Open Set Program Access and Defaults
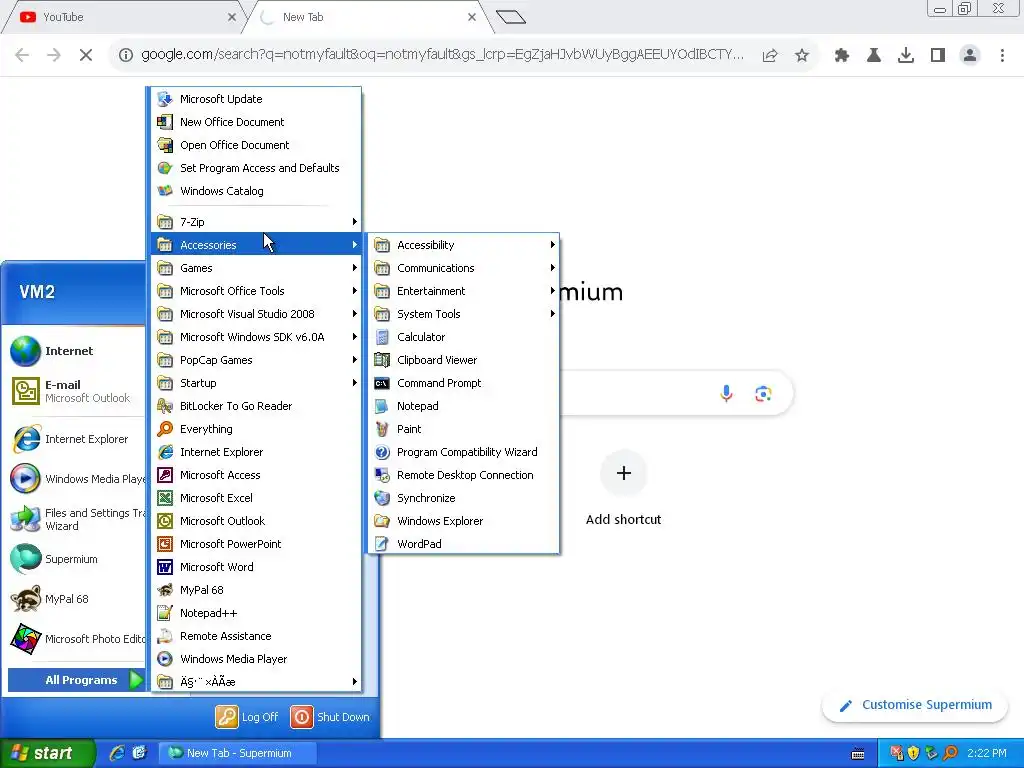The image size is (1024, 768). click(x=256, y=168)
